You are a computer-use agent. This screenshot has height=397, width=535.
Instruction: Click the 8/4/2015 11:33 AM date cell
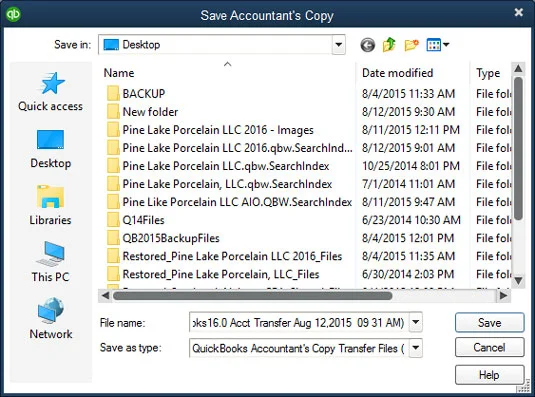tap(408, 93)
